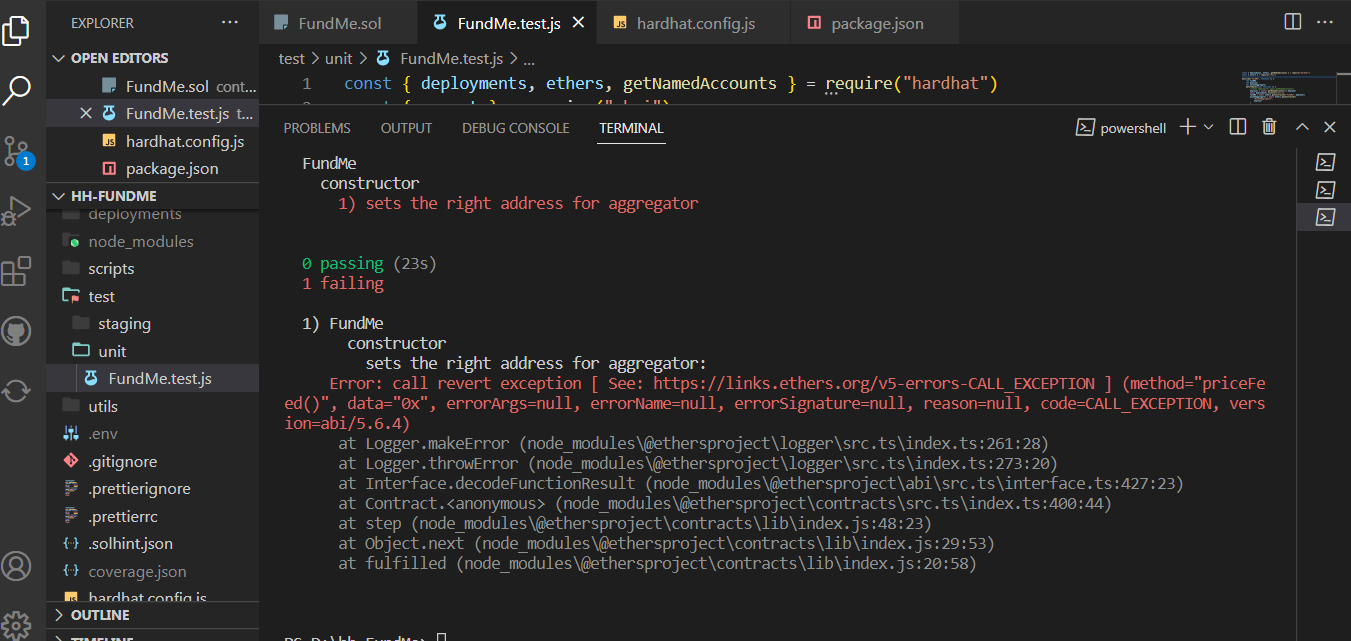
Task: Open the .prettierignore file
Action: (x=153, y=489)
